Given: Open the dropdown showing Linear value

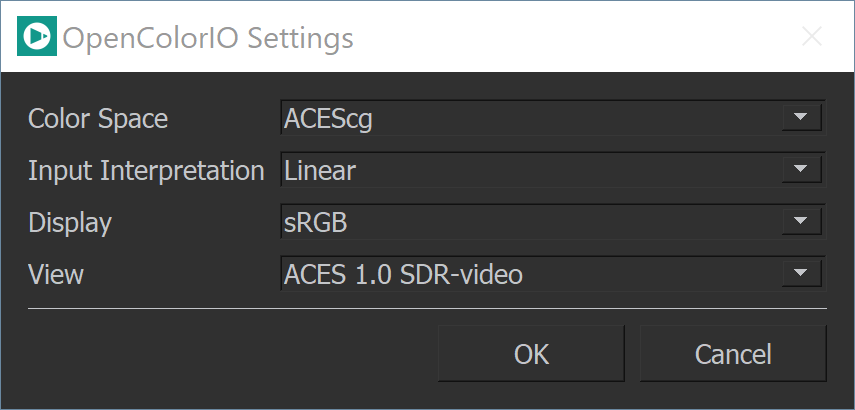Looking at the screenshot, I should click(x=553, y=169).
